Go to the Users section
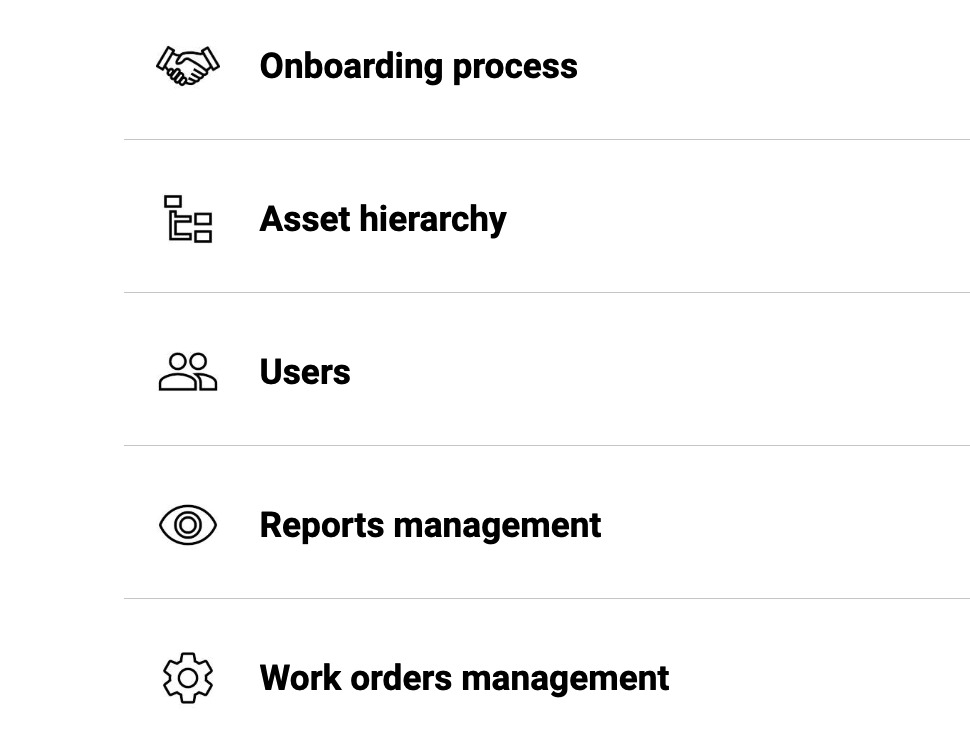Image resolution: width=970 pixels, height=749 pixels. click(x=304, y=372)
